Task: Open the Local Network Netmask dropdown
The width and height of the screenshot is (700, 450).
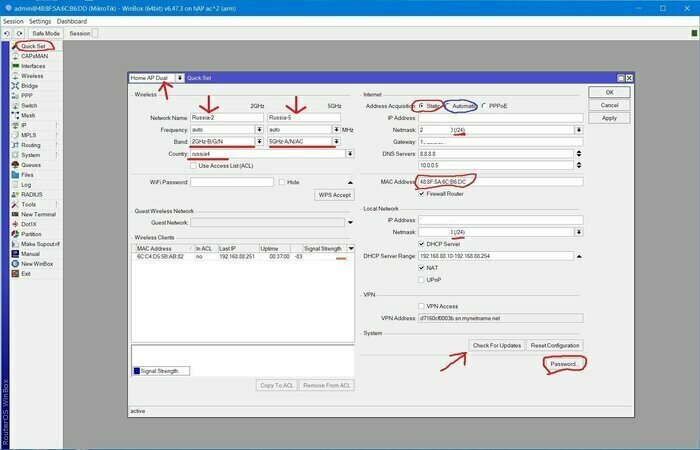Action: (x=579, y=232)
